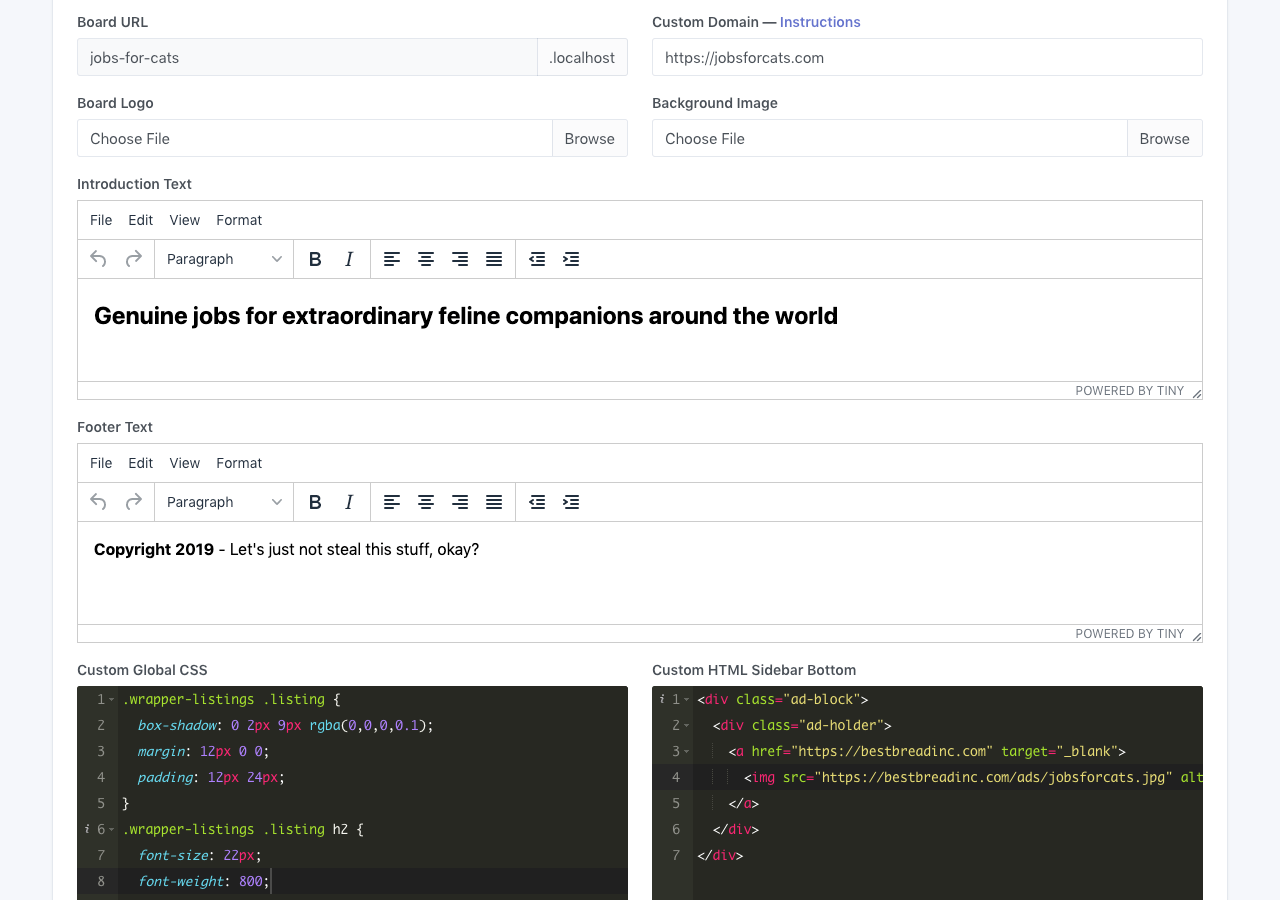Click Bold icon in Introduction Text editor
The height and width of the screenshot is (900, 1280).
tap(315, 259)
